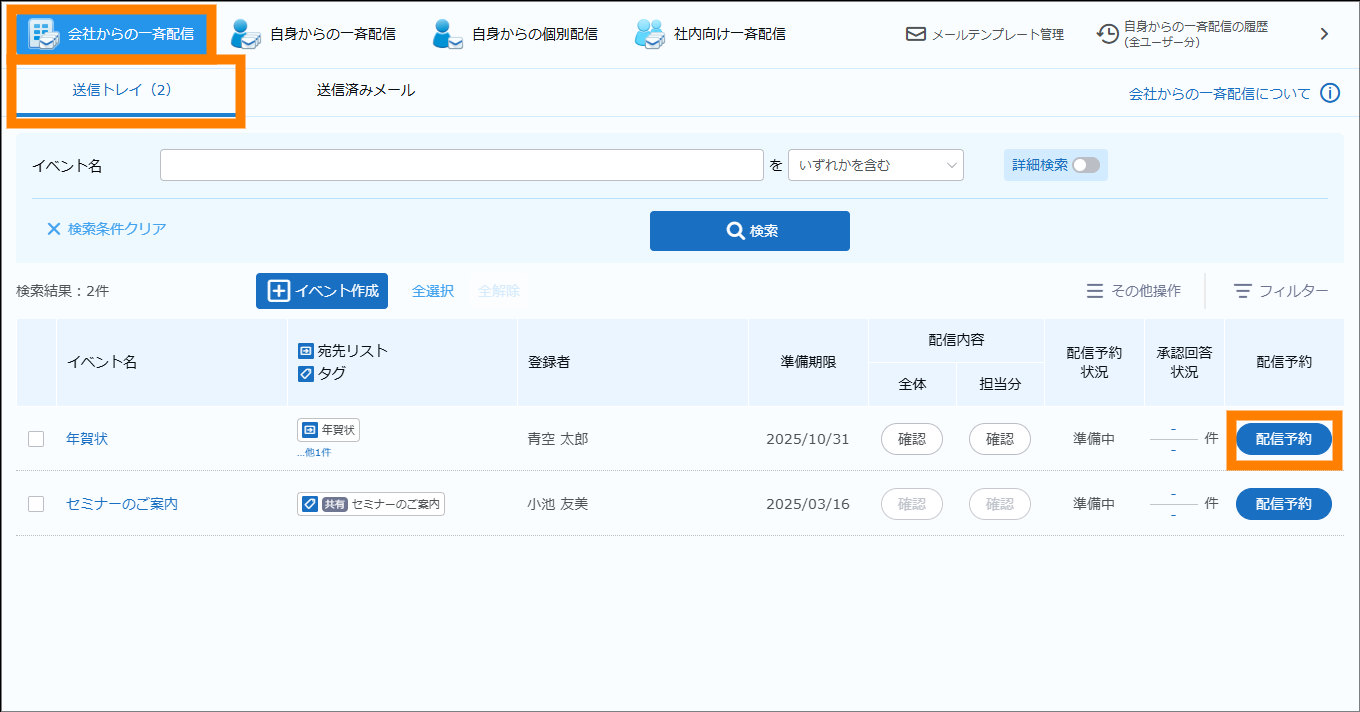
Task: Select 社内向け一斉配信 group icon
Action: pos(650,34)
